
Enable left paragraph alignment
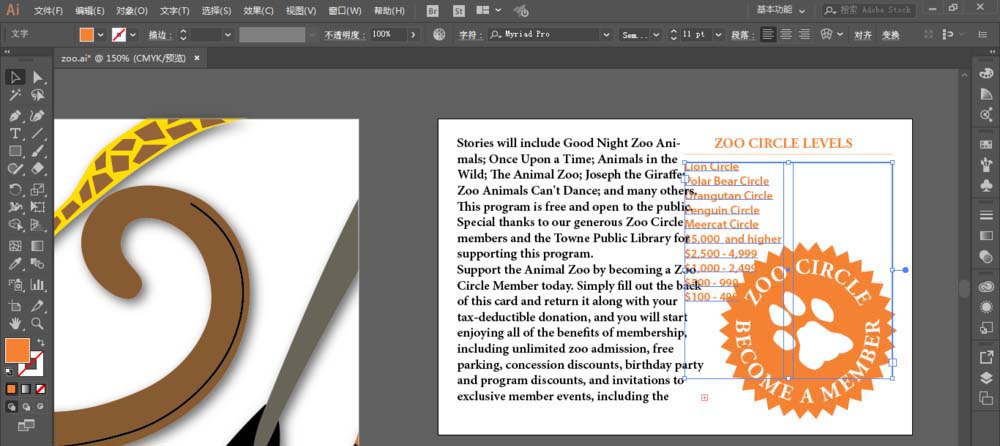768,34
